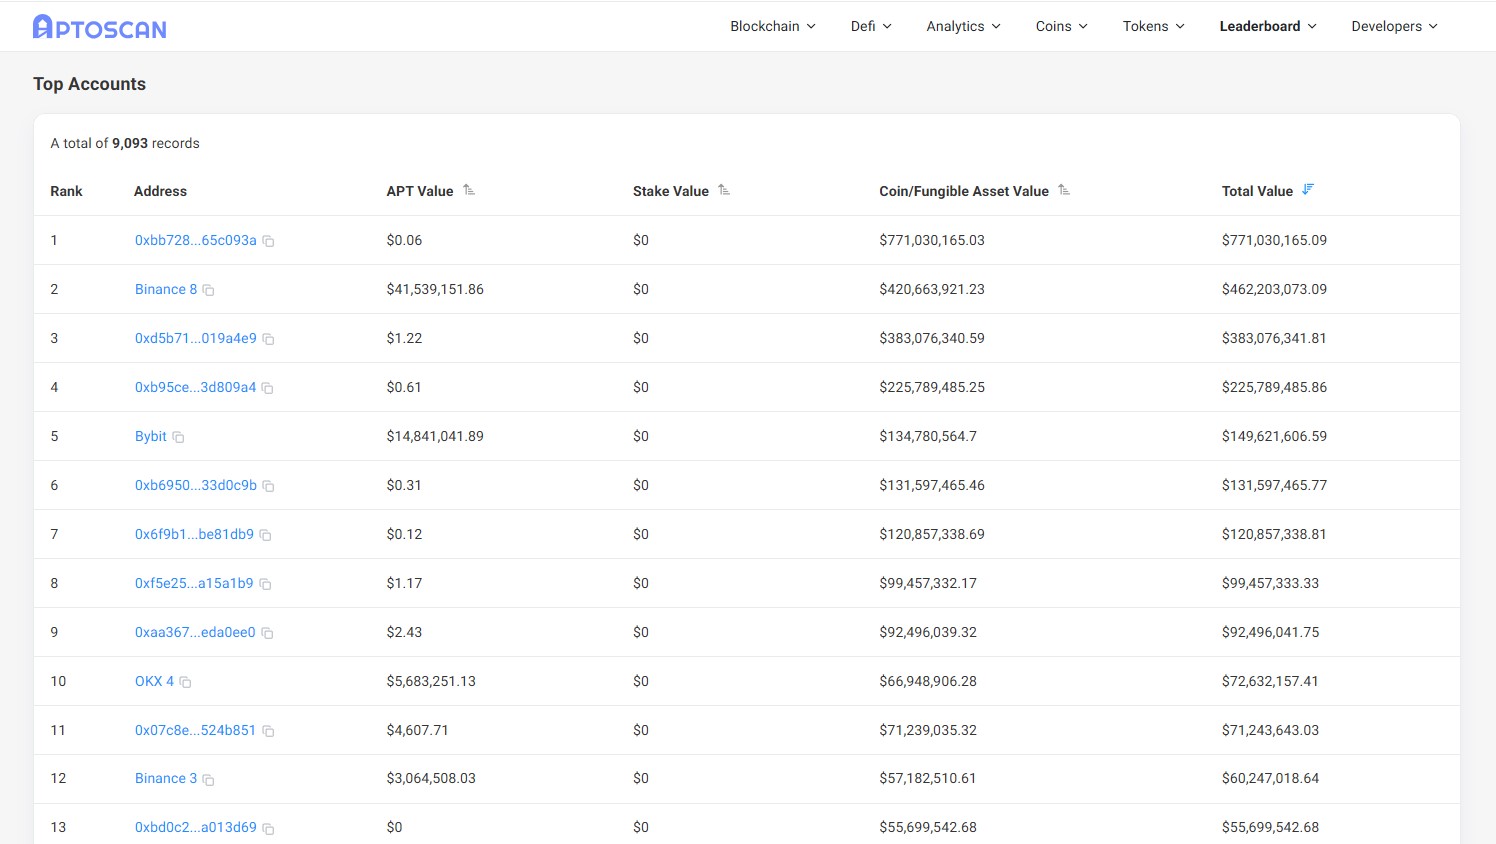Toggle Total Value sort order icon
Screen dimensions: 1496x844
pos(1308,190)
